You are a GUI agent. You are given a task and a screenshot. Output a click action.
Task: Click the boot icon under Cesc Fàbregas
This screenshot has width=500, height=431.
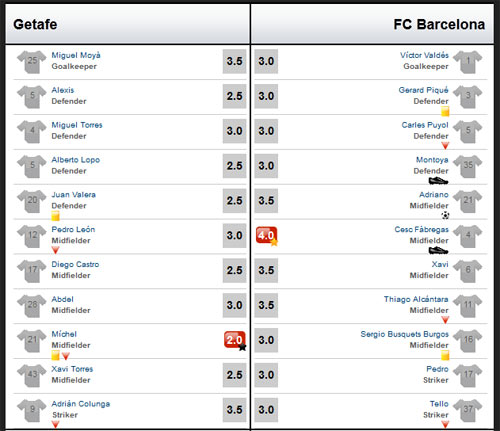(438, 250)
